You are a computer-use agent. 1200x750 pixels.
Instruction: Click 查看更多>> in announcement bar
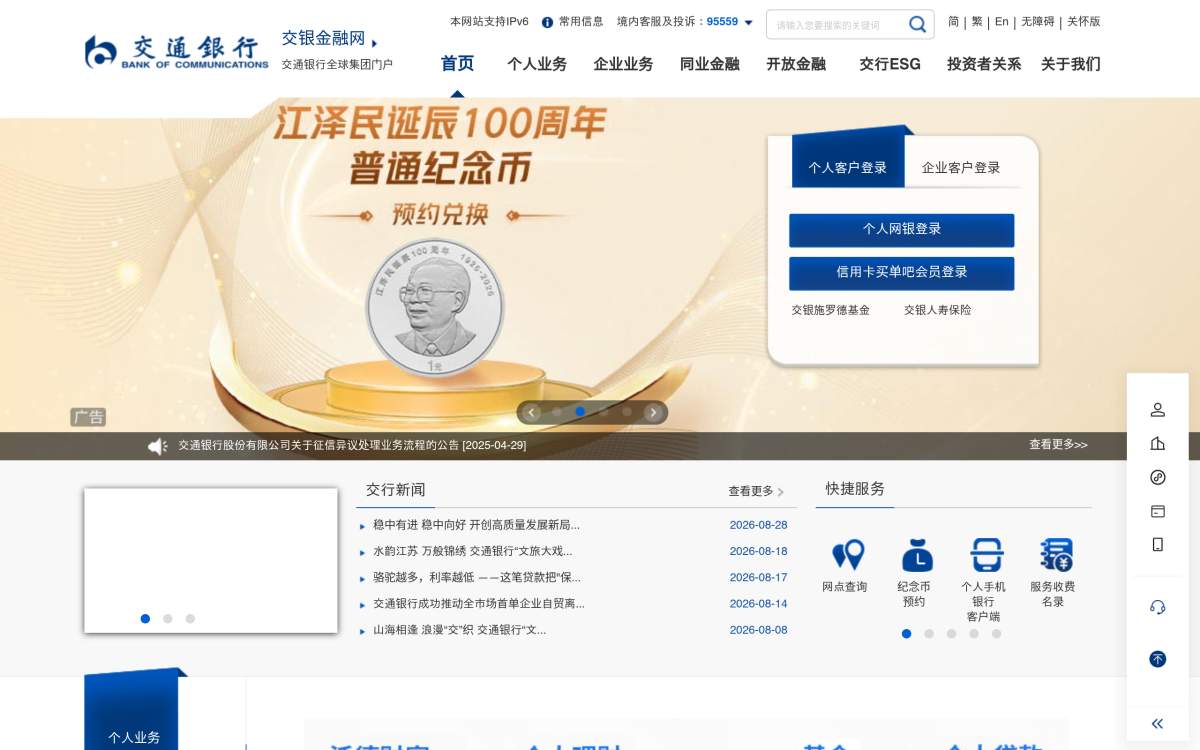click(1058, 445)
